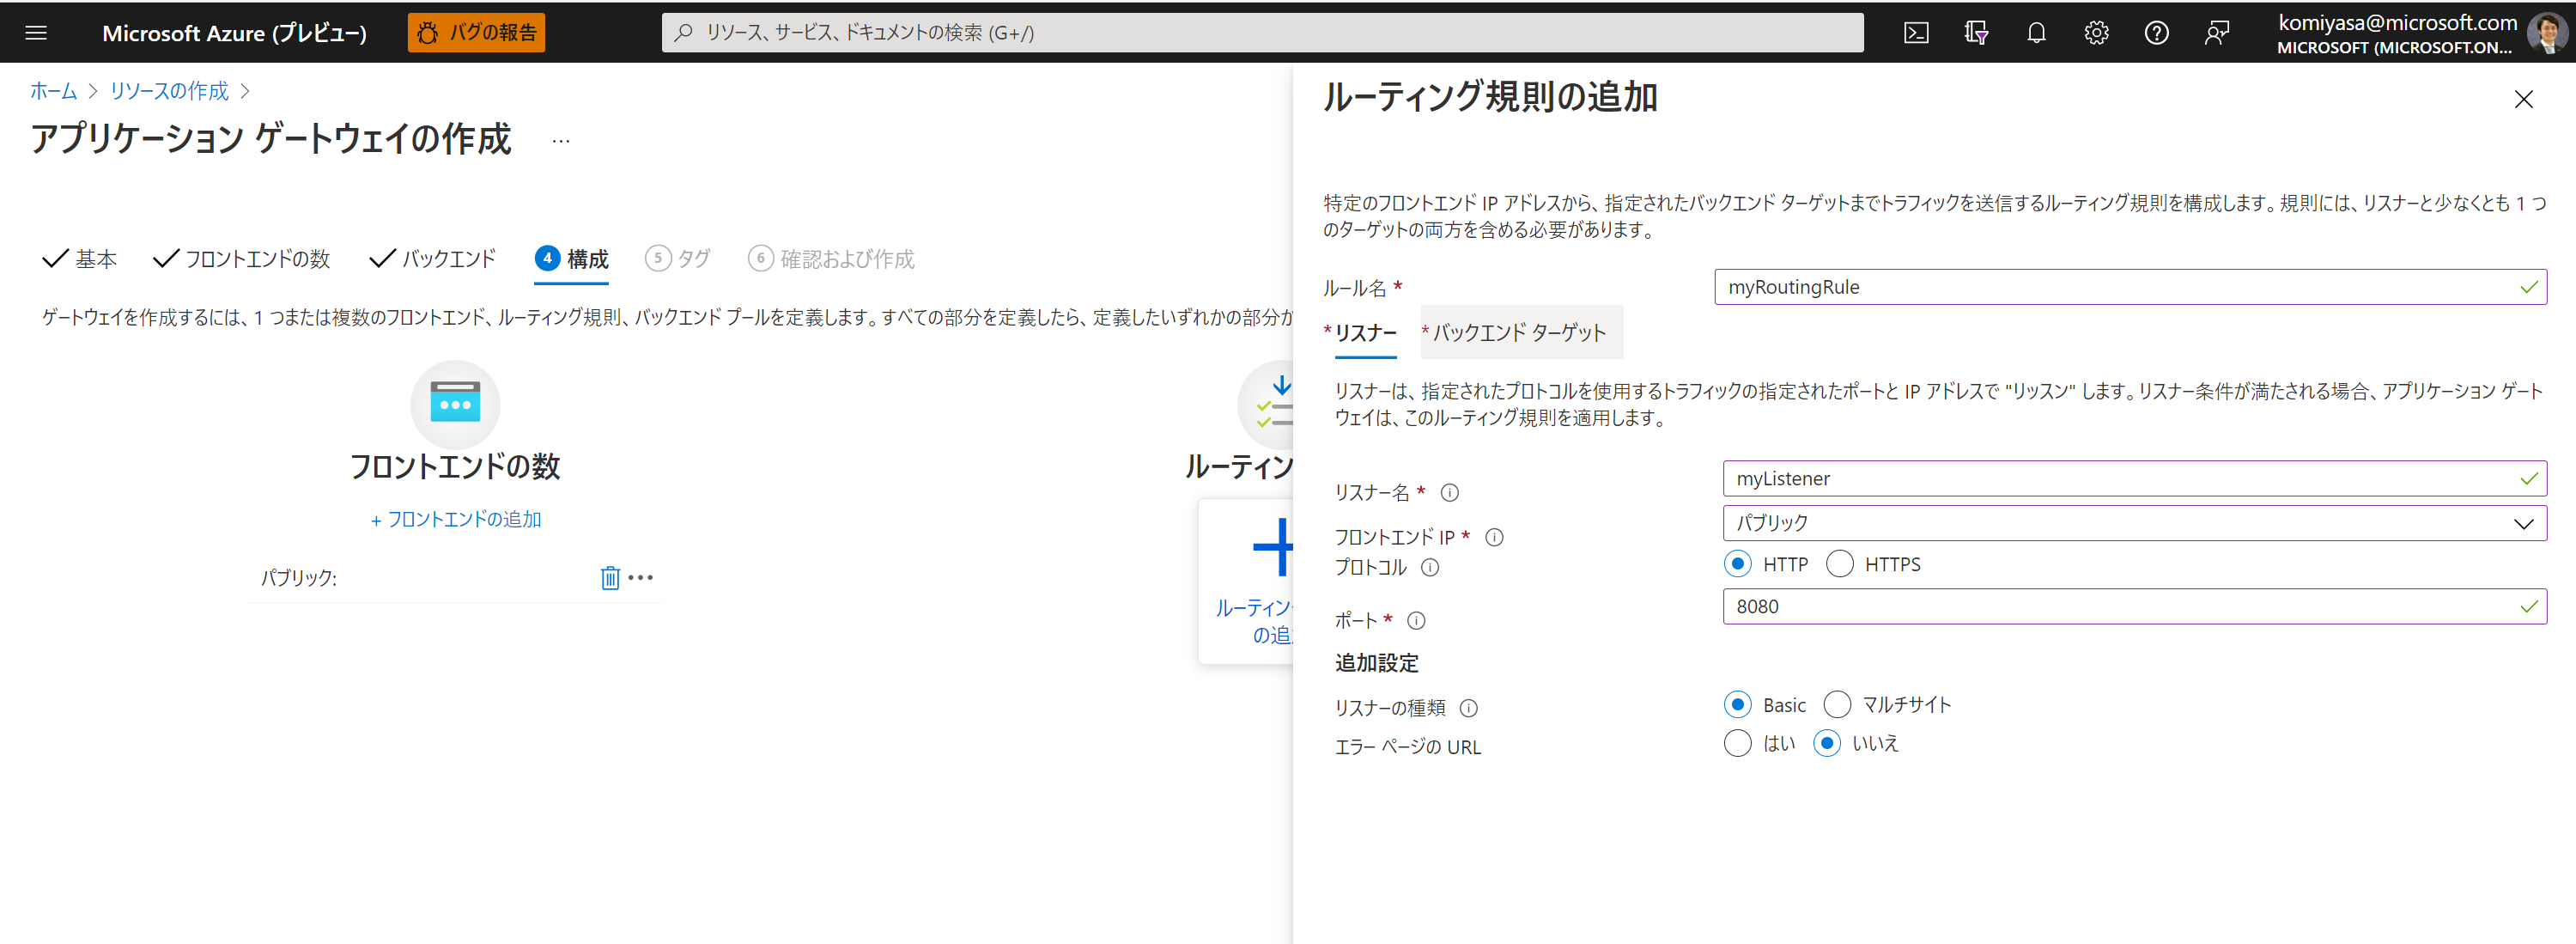Image resolution: width=2576 pixels, height=944 pixels.
Task: Open the help question mark icon
Action: click(x=2156, y=33)
